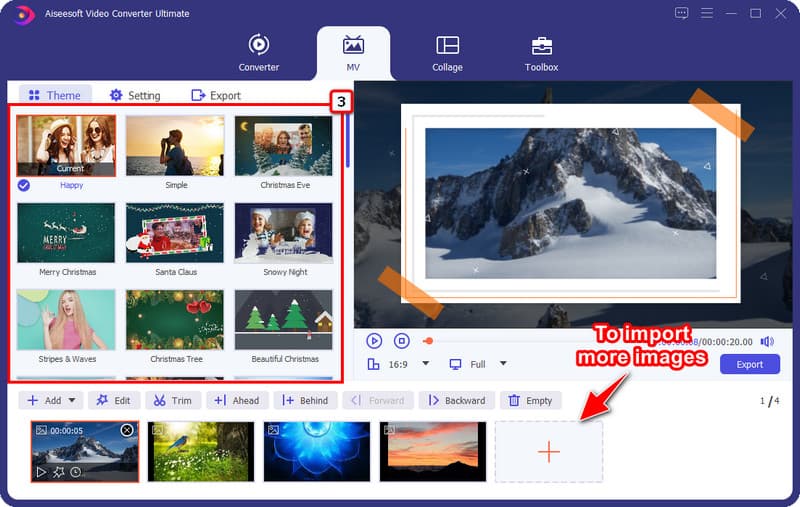Click the Trim button
Screen dimensions: 800x507
pos(173,400)
